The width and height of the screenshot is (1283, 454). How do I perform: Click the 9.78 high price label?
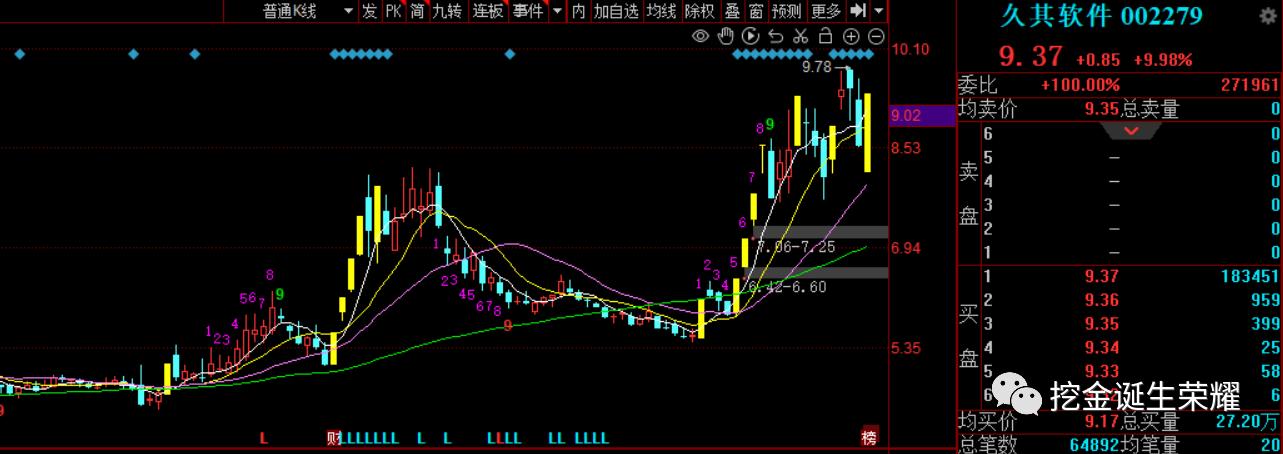(817, 67)
